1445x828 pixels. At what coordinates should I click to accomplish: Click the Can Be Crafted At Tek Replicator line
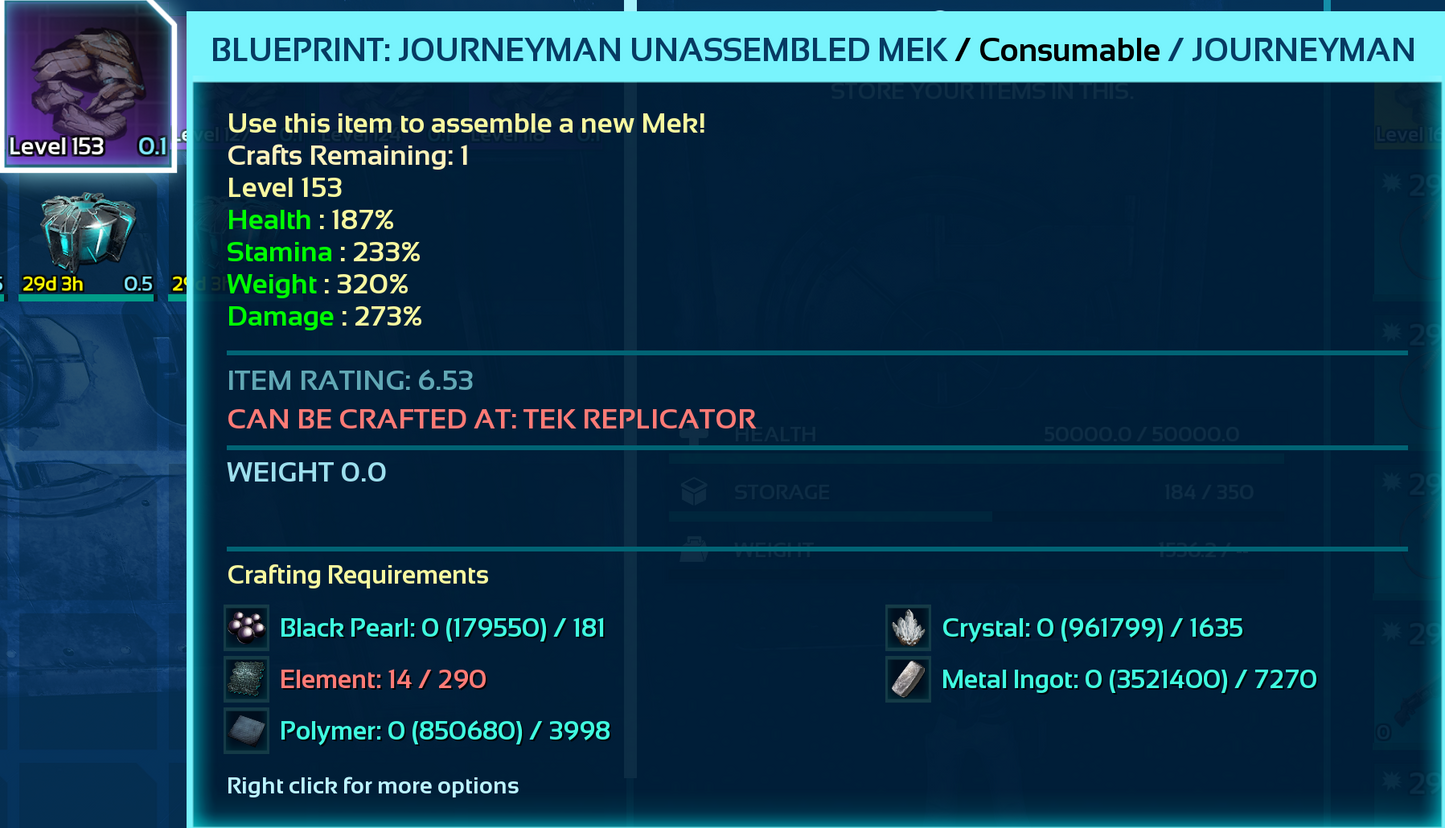(491, 418)
